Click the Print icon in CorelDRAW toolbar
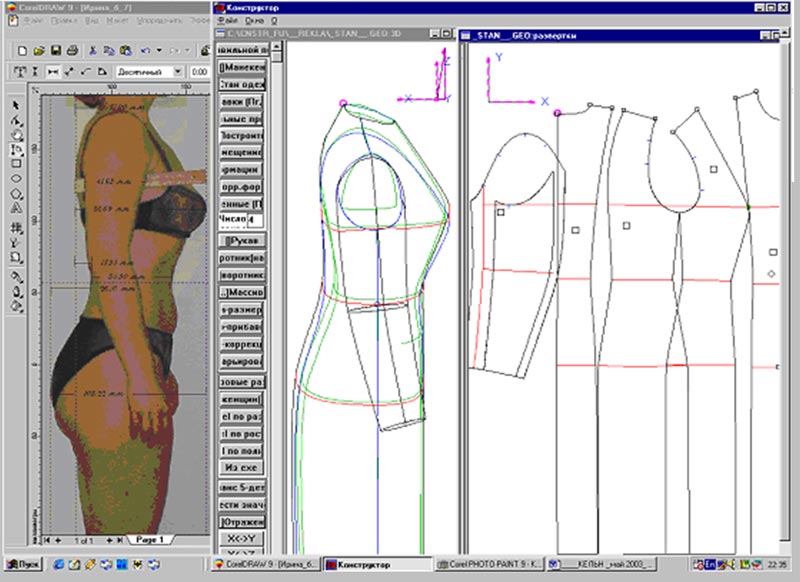The image size is (800, 582). [x=73, y=50]
